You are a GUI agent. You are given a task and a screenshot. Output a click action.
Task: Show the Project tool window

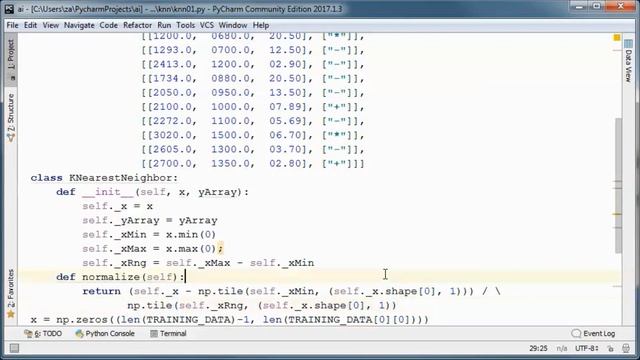pyautogui.click(x=11, y=59)
